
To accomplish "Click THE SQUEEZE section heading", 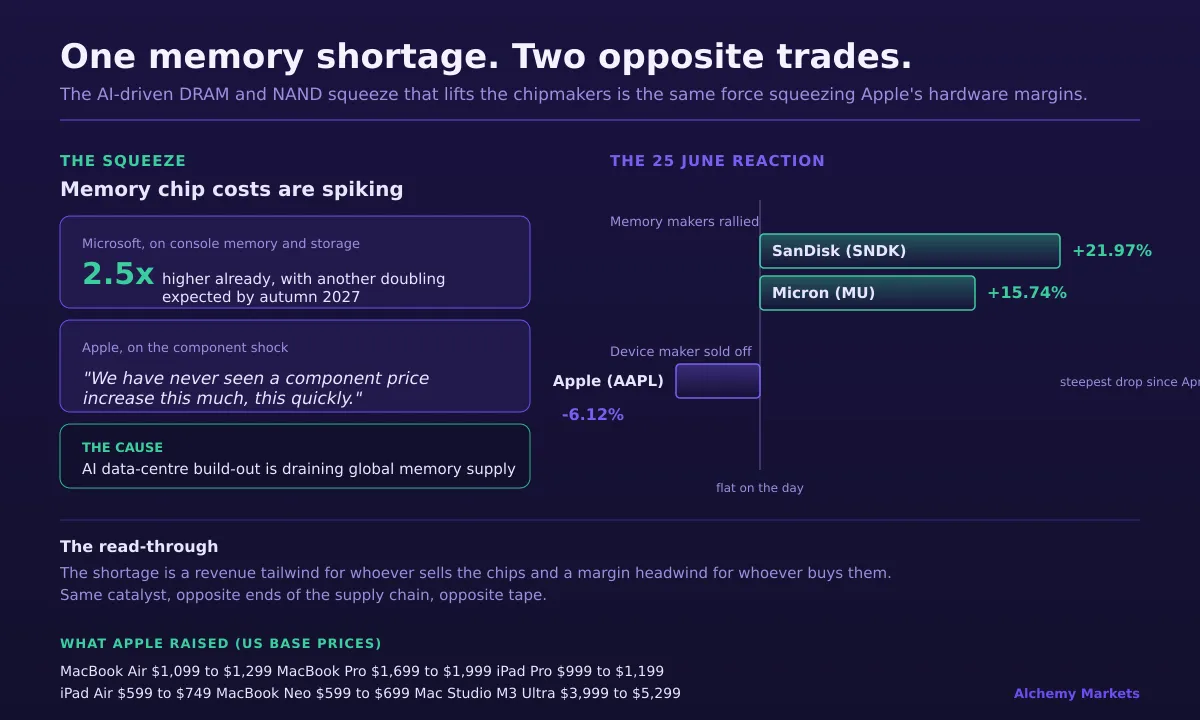I will [123, 161].
